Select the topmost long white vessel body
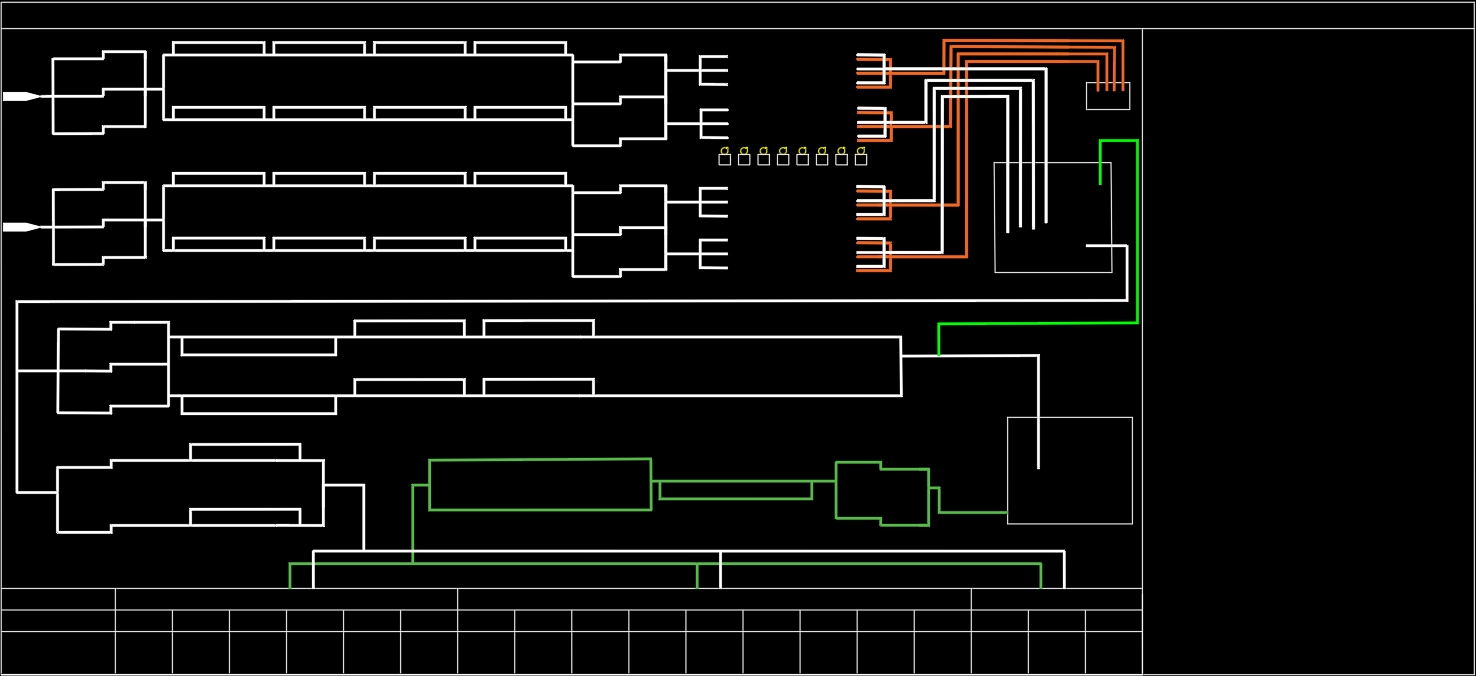Viewport: 1476px width, 676px height. [368, 87]
